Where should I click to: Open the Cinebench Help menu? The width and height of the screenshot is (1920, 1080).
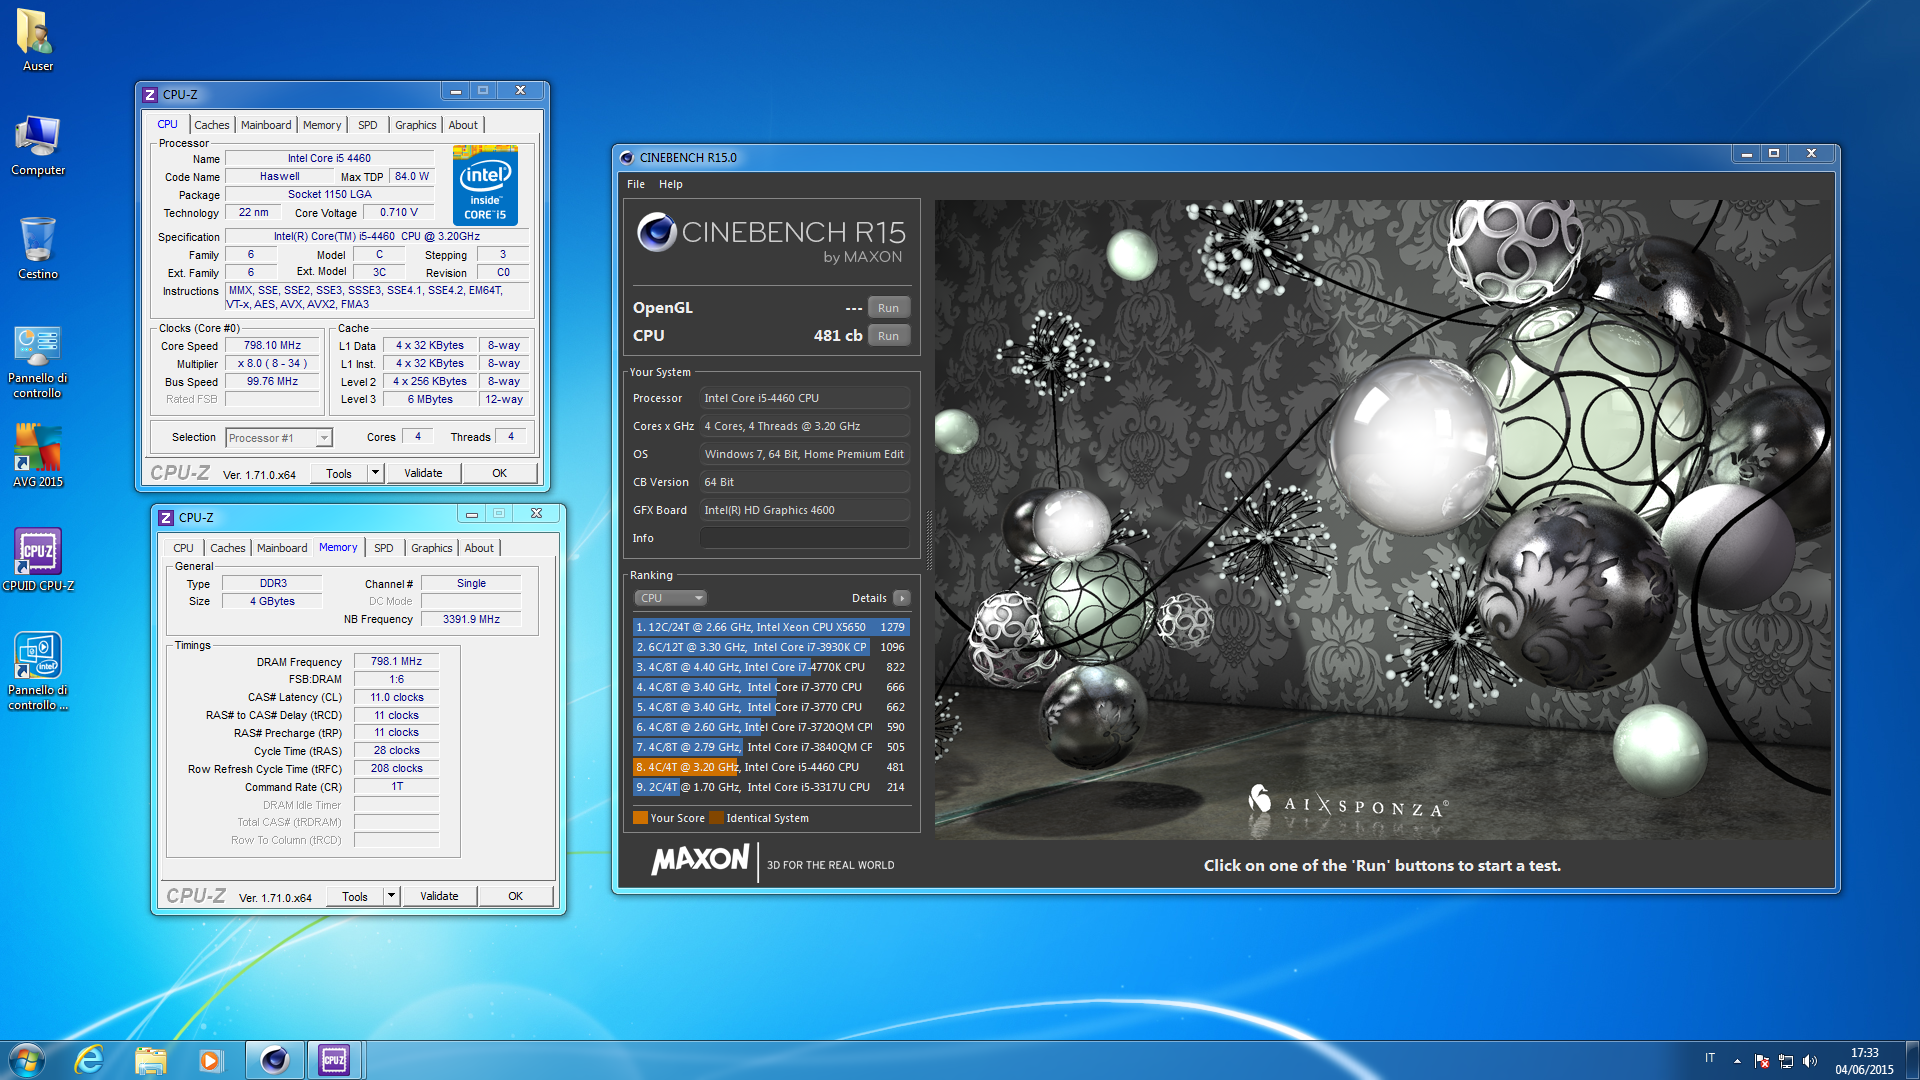click(671, 184)
